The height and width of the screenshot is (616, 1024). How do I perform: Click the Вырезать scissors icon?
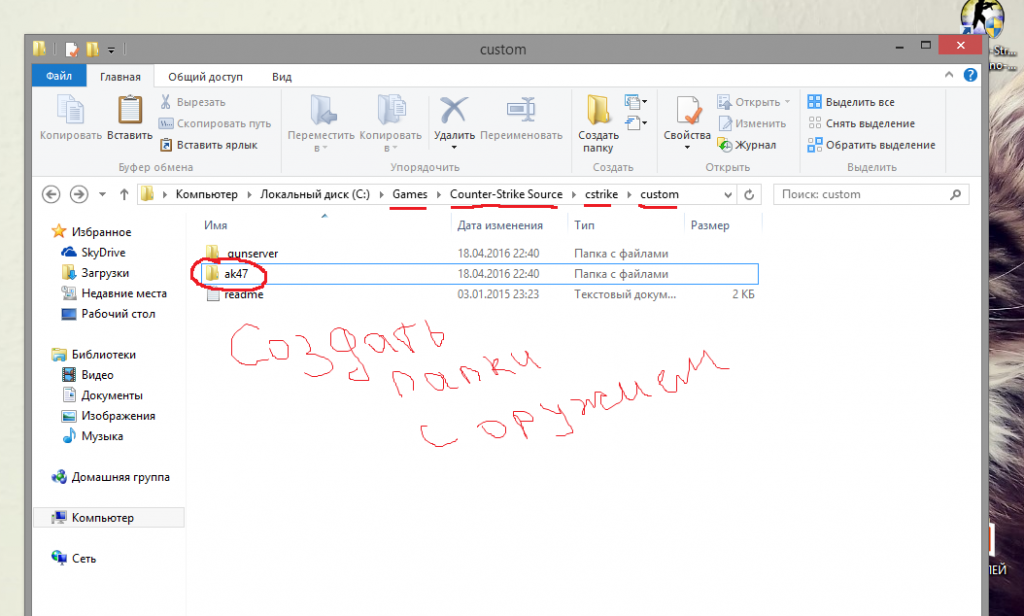[x=167, y=102]
